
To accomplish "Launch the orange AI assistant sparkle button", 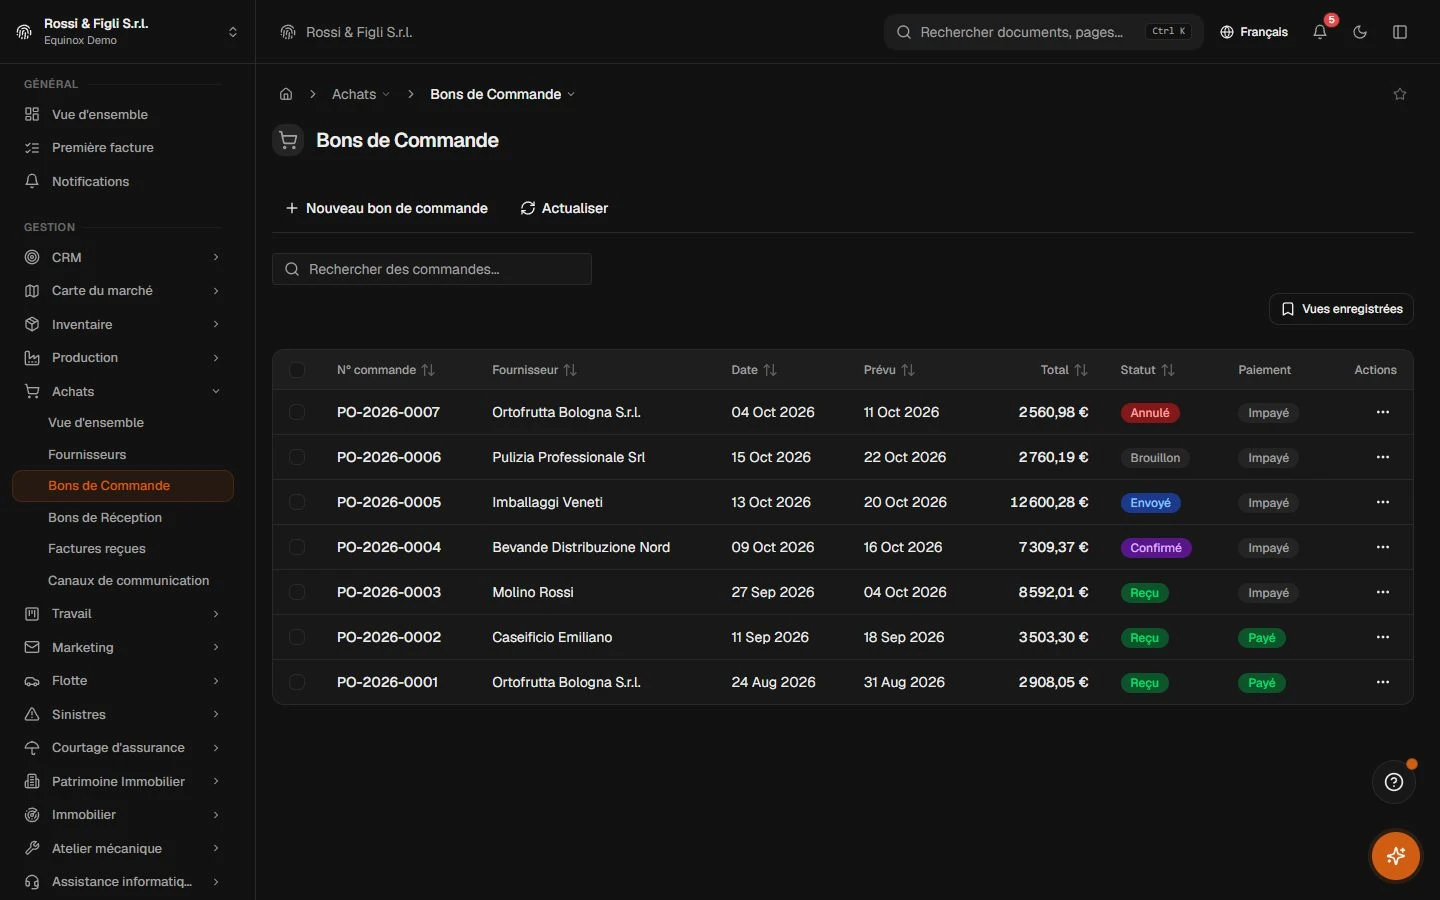I will point(1396,856).
